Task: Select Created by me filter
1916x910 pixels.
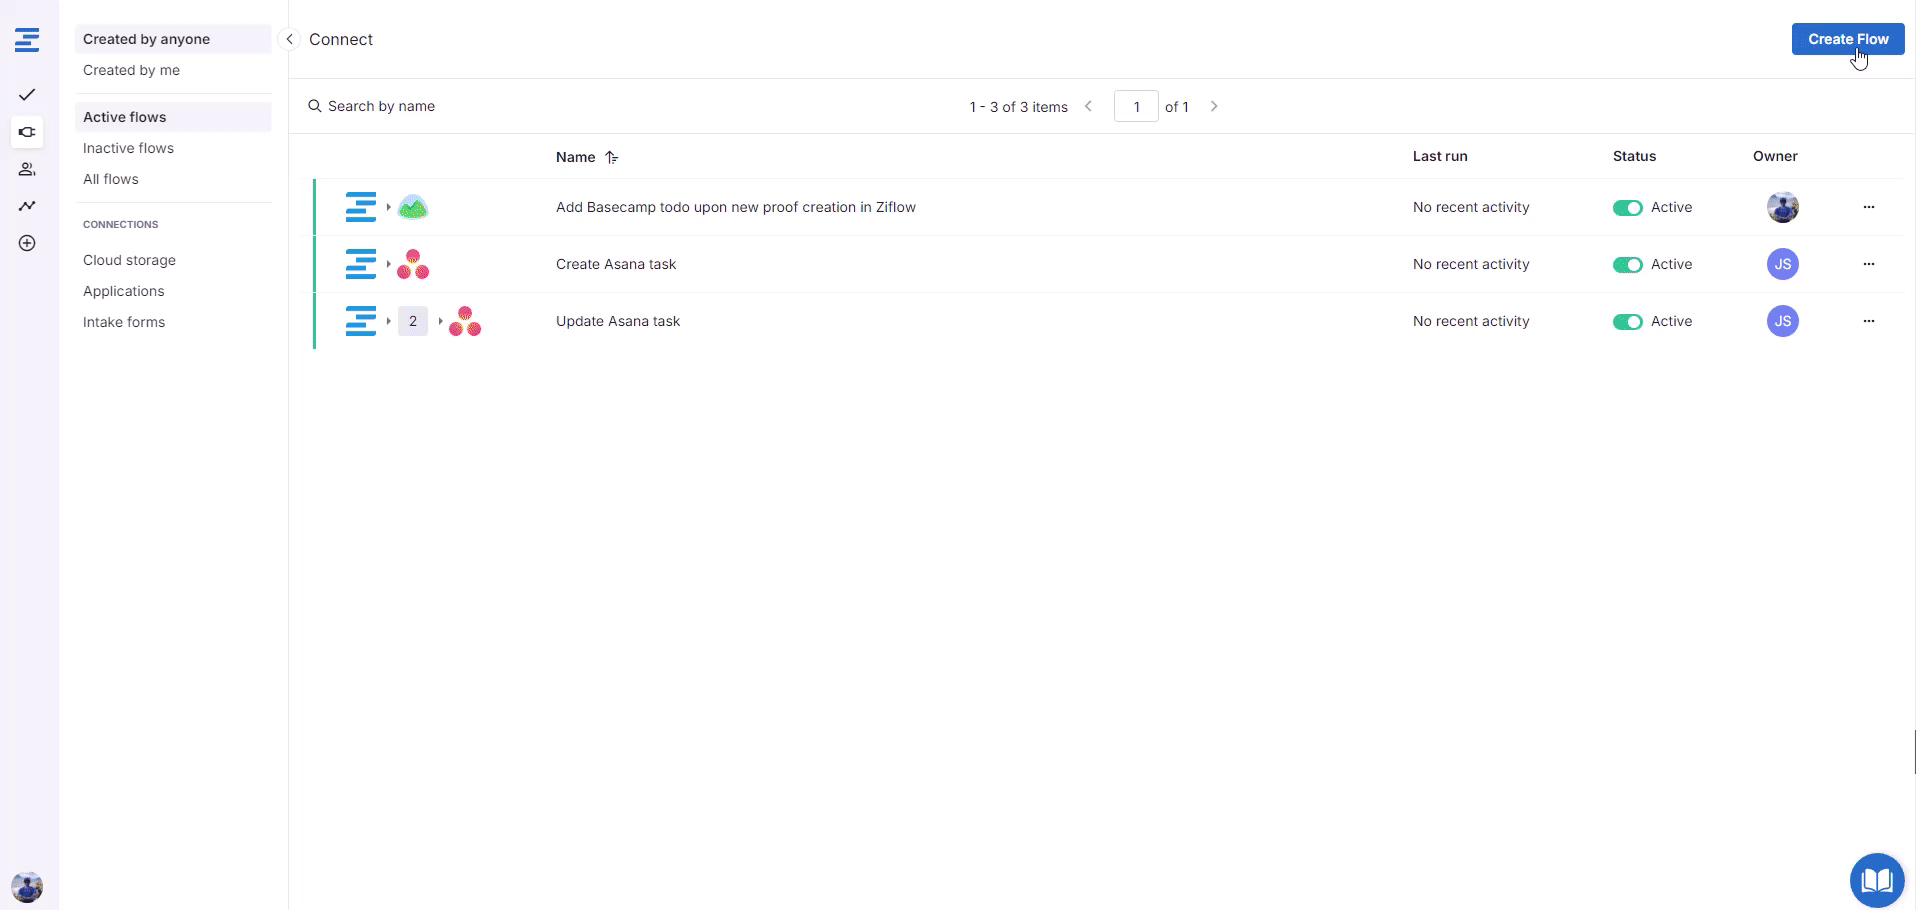Action: pos(131,70)
